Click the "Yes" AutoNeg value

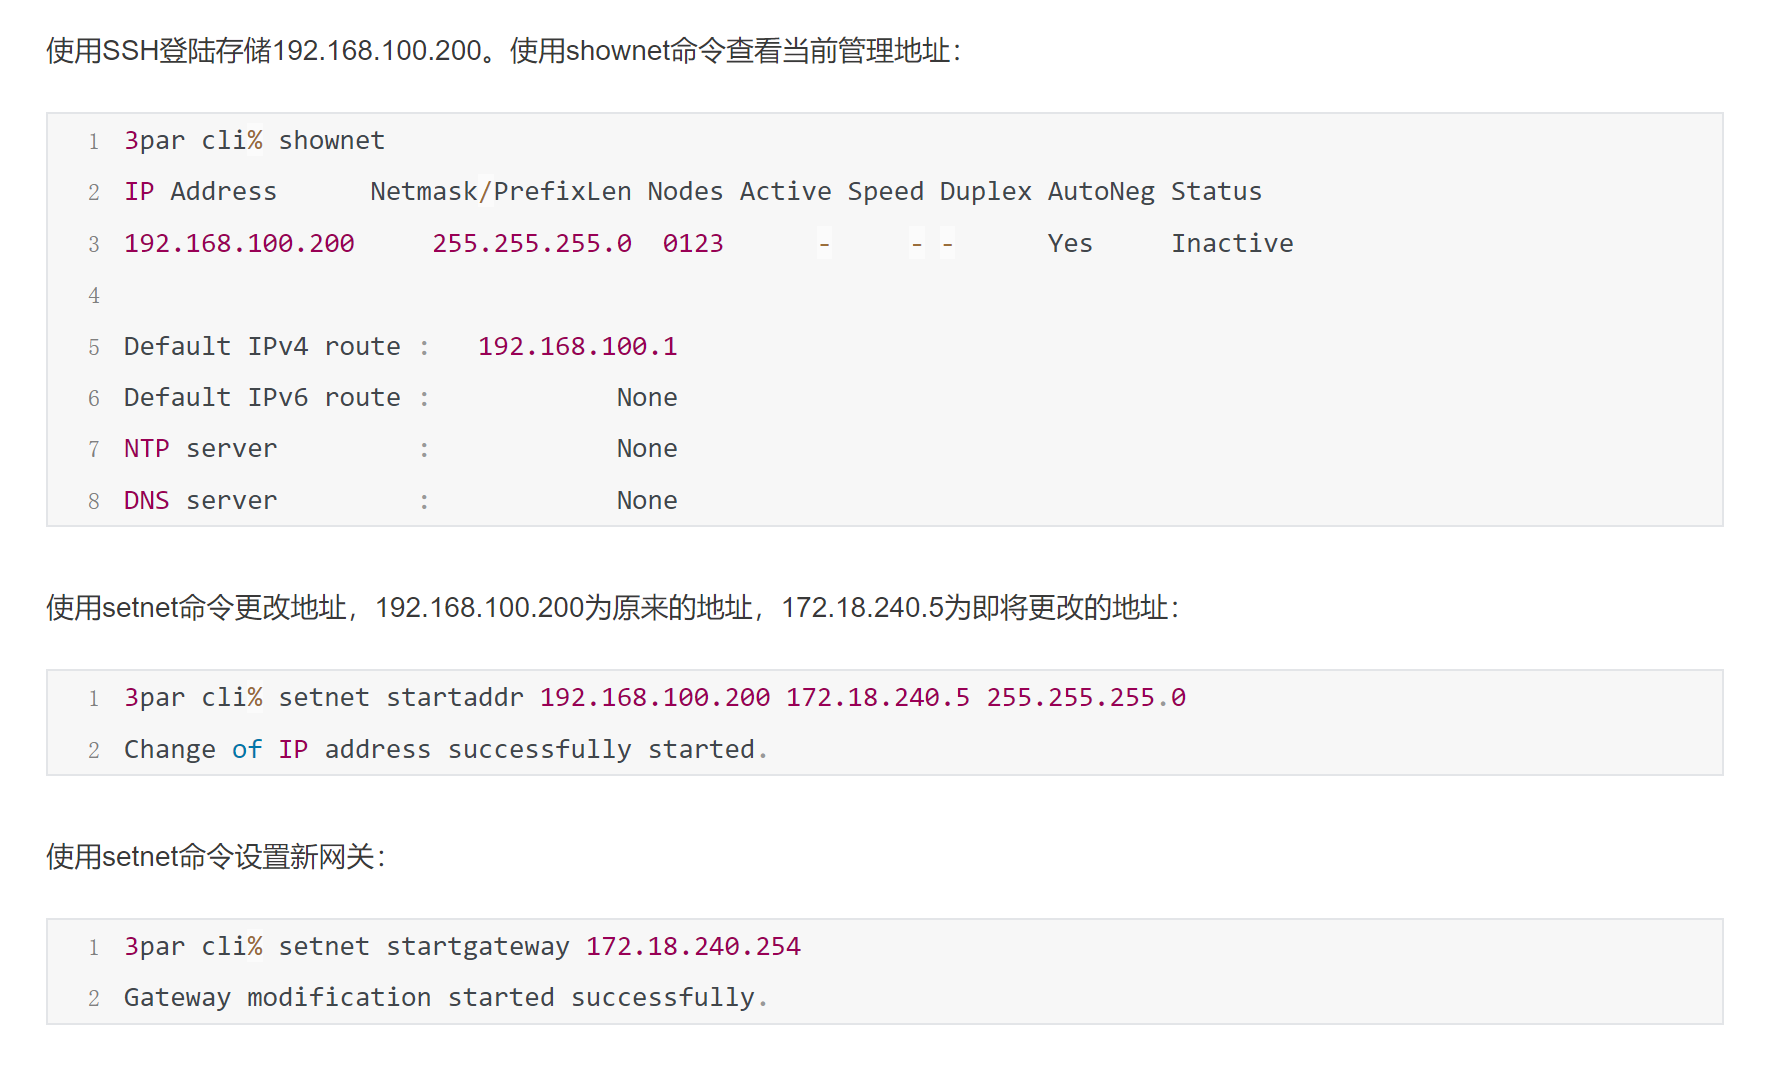coord(1069,244)
